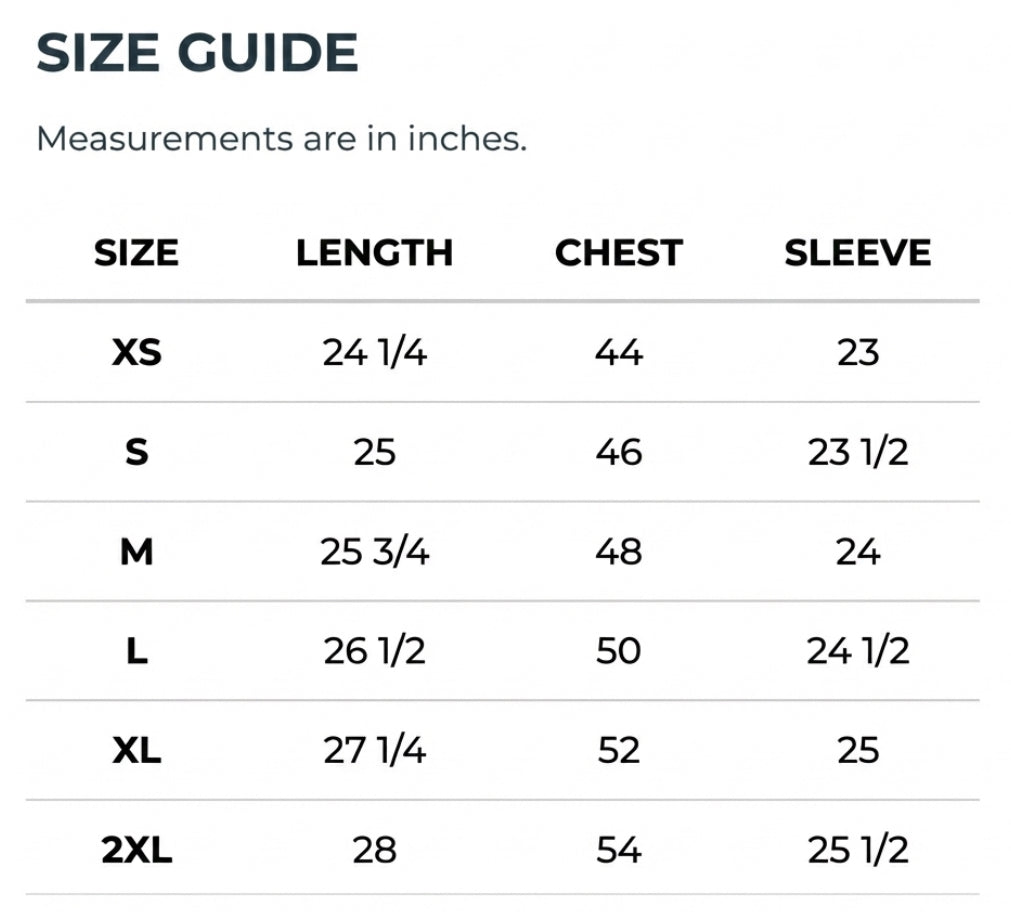This screenshot has height=912, width=1011.
Task: Click the SLEEVE column header
Action: point(857,253)
